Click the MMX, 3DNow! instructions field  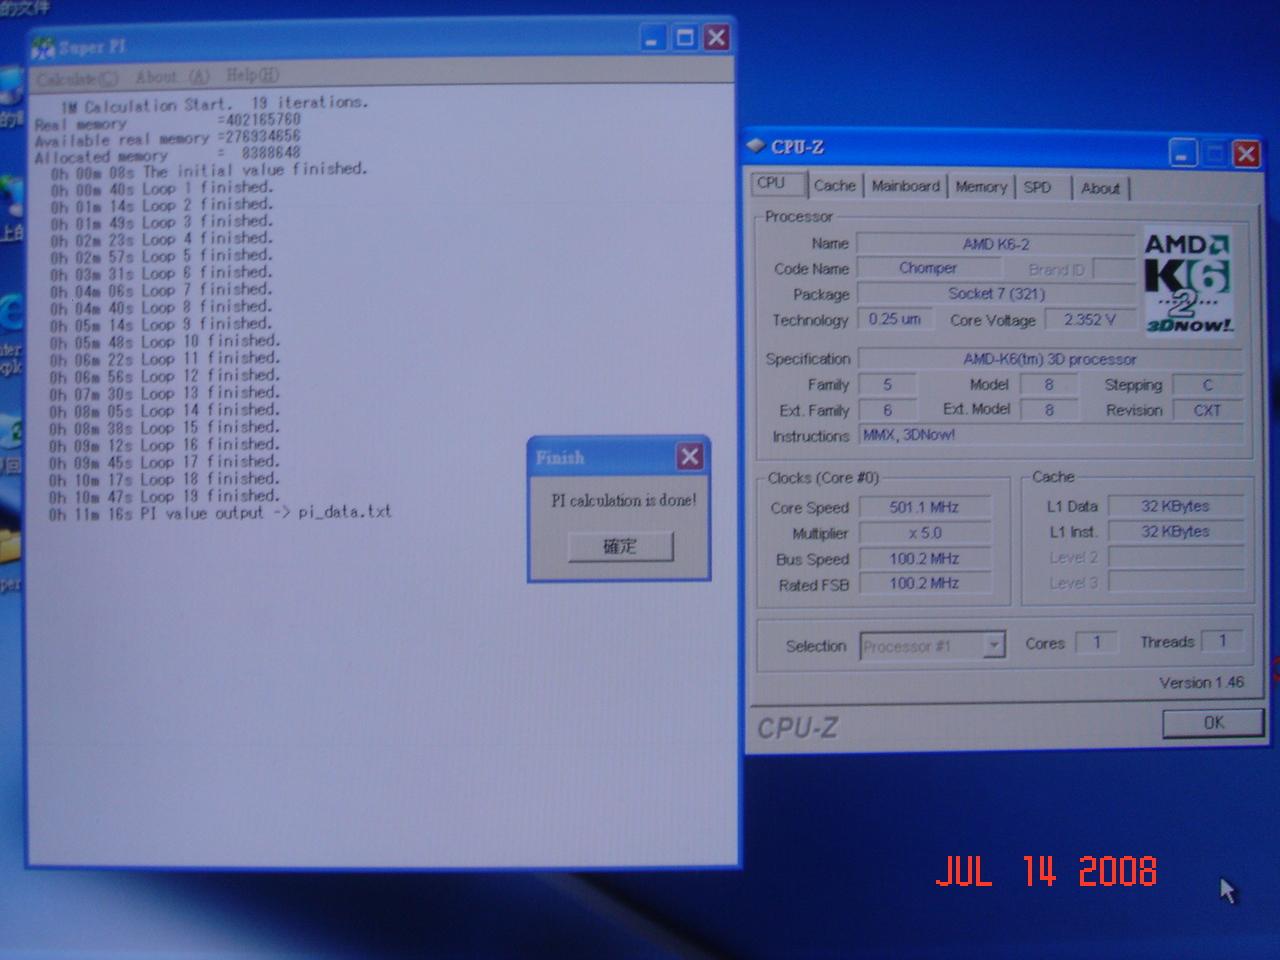pyautogui.click(x=1050, y=435)
